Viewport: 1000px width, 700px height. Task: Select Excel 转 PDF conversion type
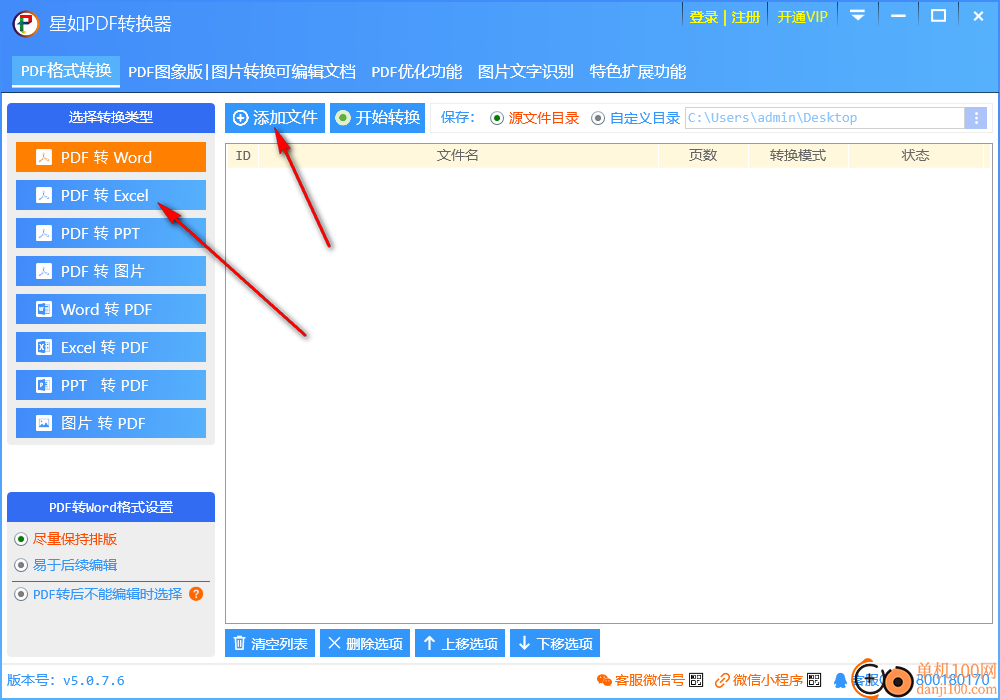(x=111, y=347)
